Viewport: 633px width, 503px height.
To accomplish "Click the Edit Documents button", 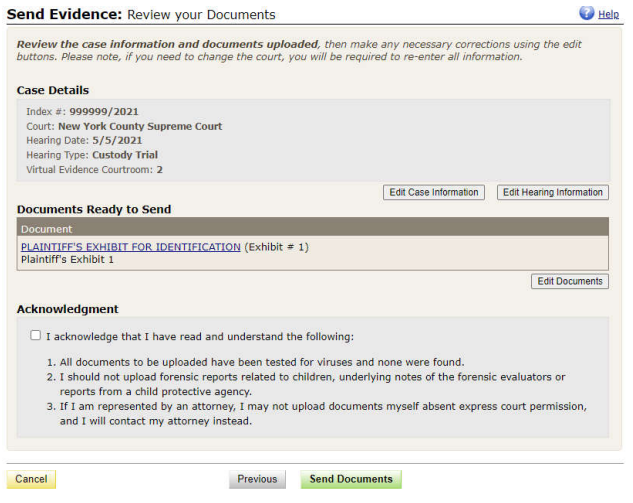I will [x=569, y=281].
